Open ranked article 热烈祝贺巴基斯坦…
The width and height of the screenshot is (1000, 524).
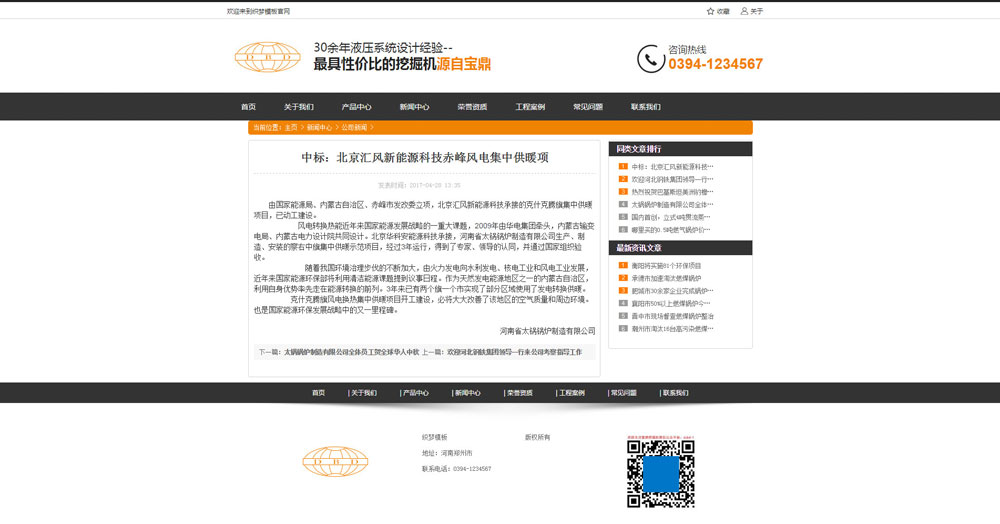coord(672,192)
